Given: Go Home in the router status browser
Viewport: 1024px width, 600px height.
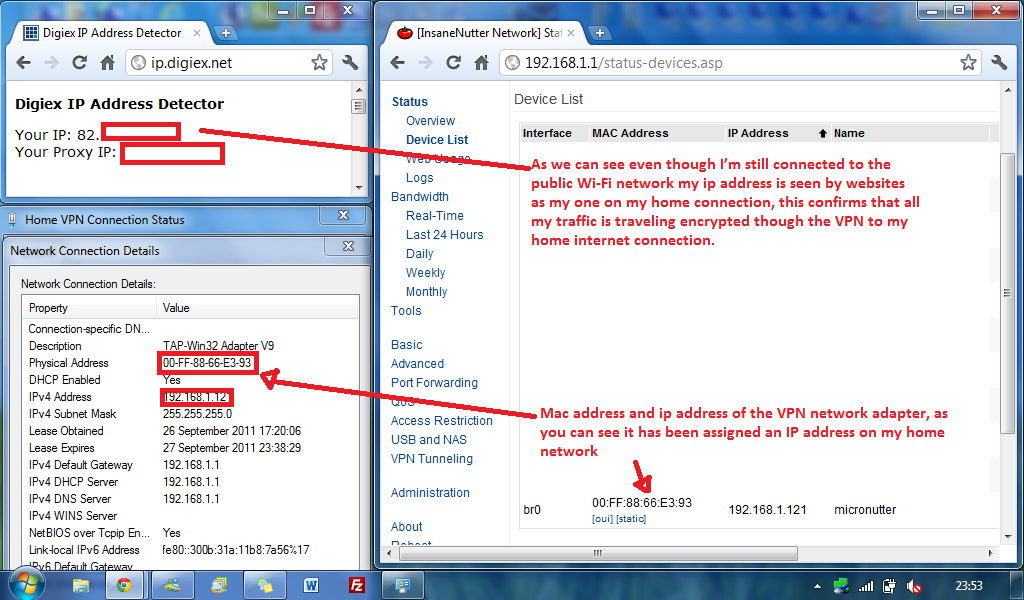Looking at the screenshot, I should pyautogui.click(x=481, y=63).
